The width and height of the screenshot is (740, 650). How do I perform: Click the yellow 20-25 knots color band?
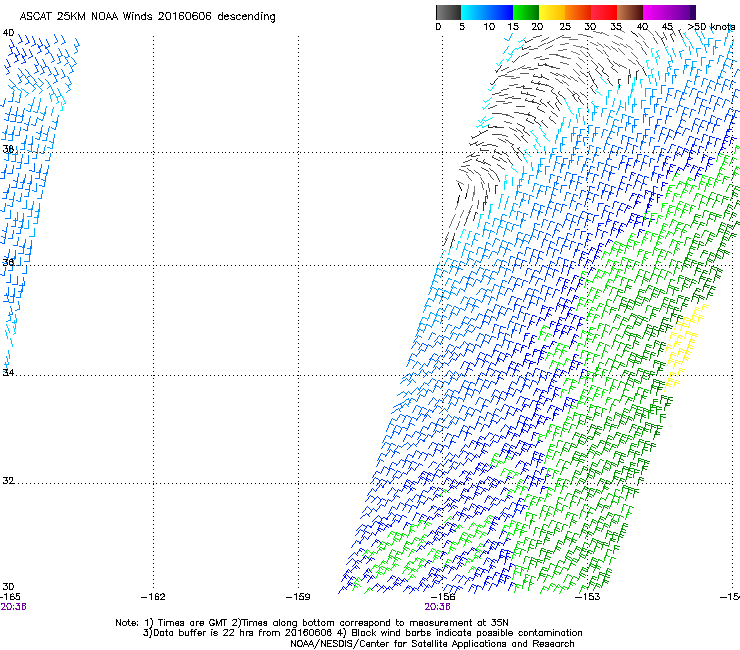[552, 12]
